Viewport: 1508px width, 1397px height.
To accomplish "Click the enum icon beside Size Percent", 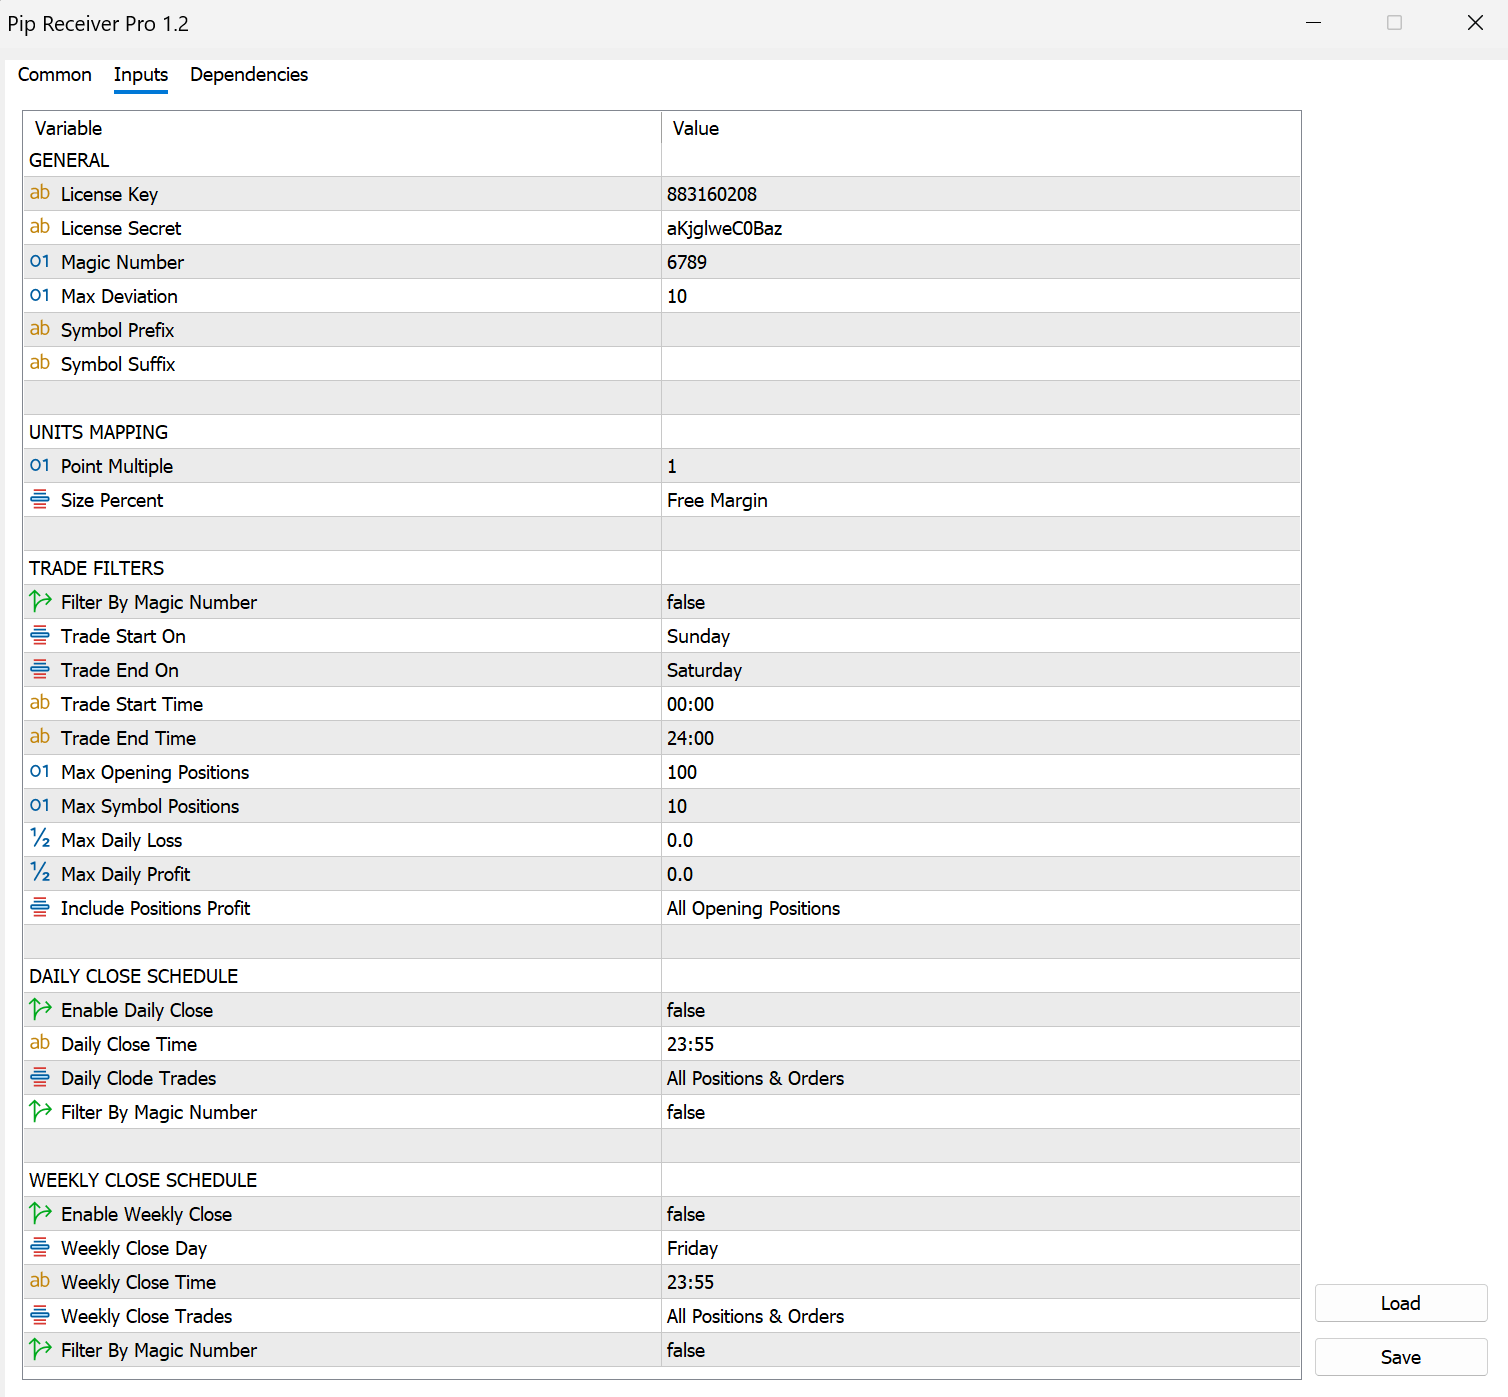I will click(x=40, y=500).
